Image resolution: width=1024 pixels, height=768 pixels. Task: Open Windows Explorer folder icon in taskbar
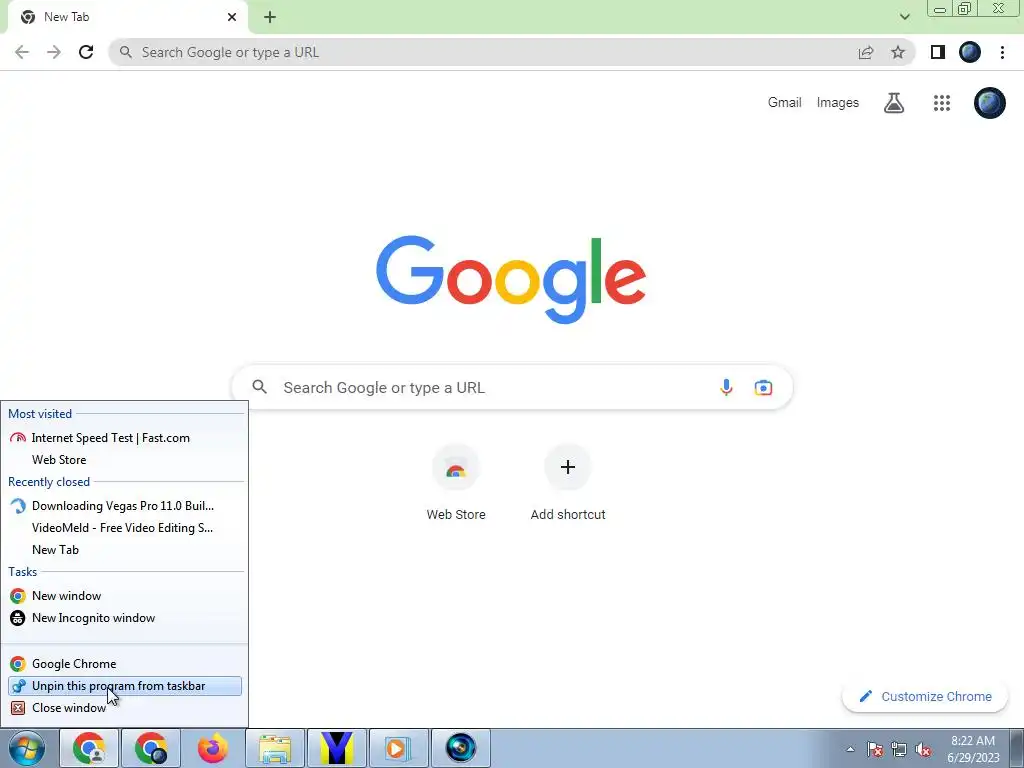tap(275, 748)
